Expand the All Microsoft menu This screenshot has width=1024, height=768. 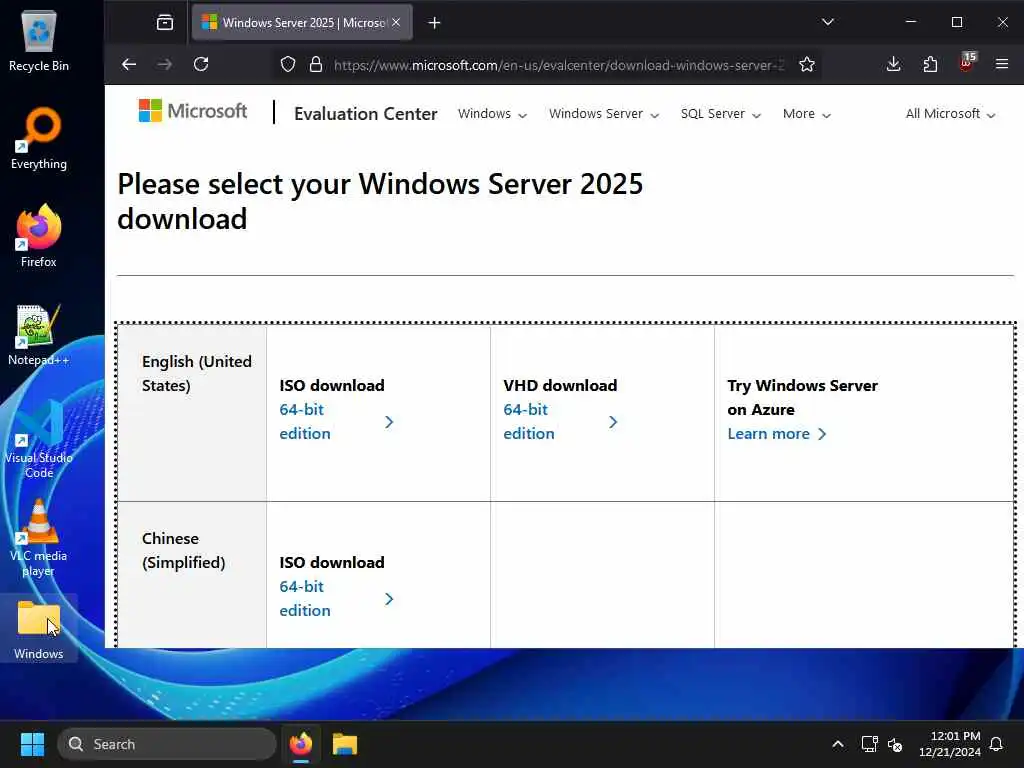(x=950, y=114)
